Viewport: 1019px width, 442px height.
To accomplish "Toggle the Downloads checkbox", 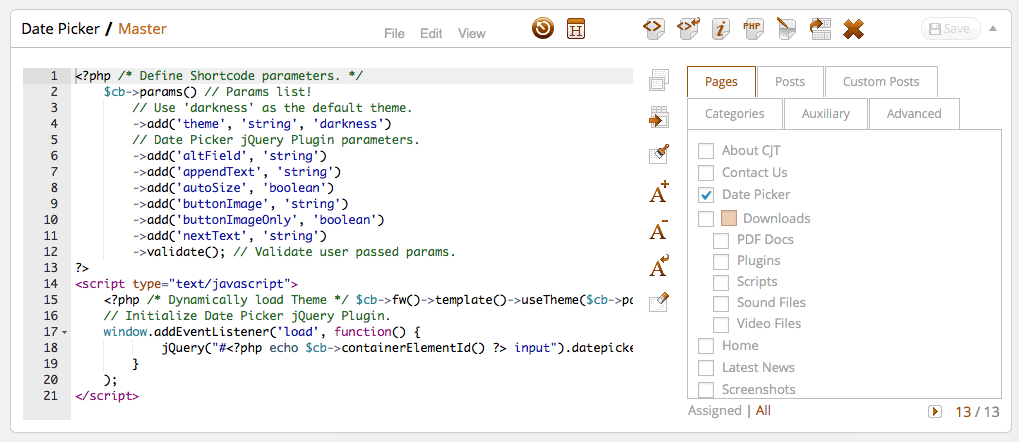I will (x=706, y=218).
